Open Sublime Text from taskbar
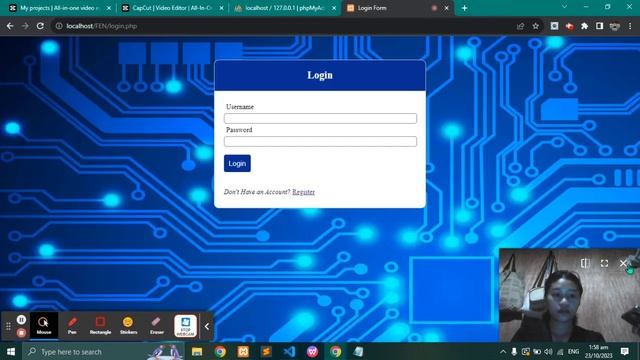This screenshot has height=360, width=640. pyautogui.click(x=266, y=351)
